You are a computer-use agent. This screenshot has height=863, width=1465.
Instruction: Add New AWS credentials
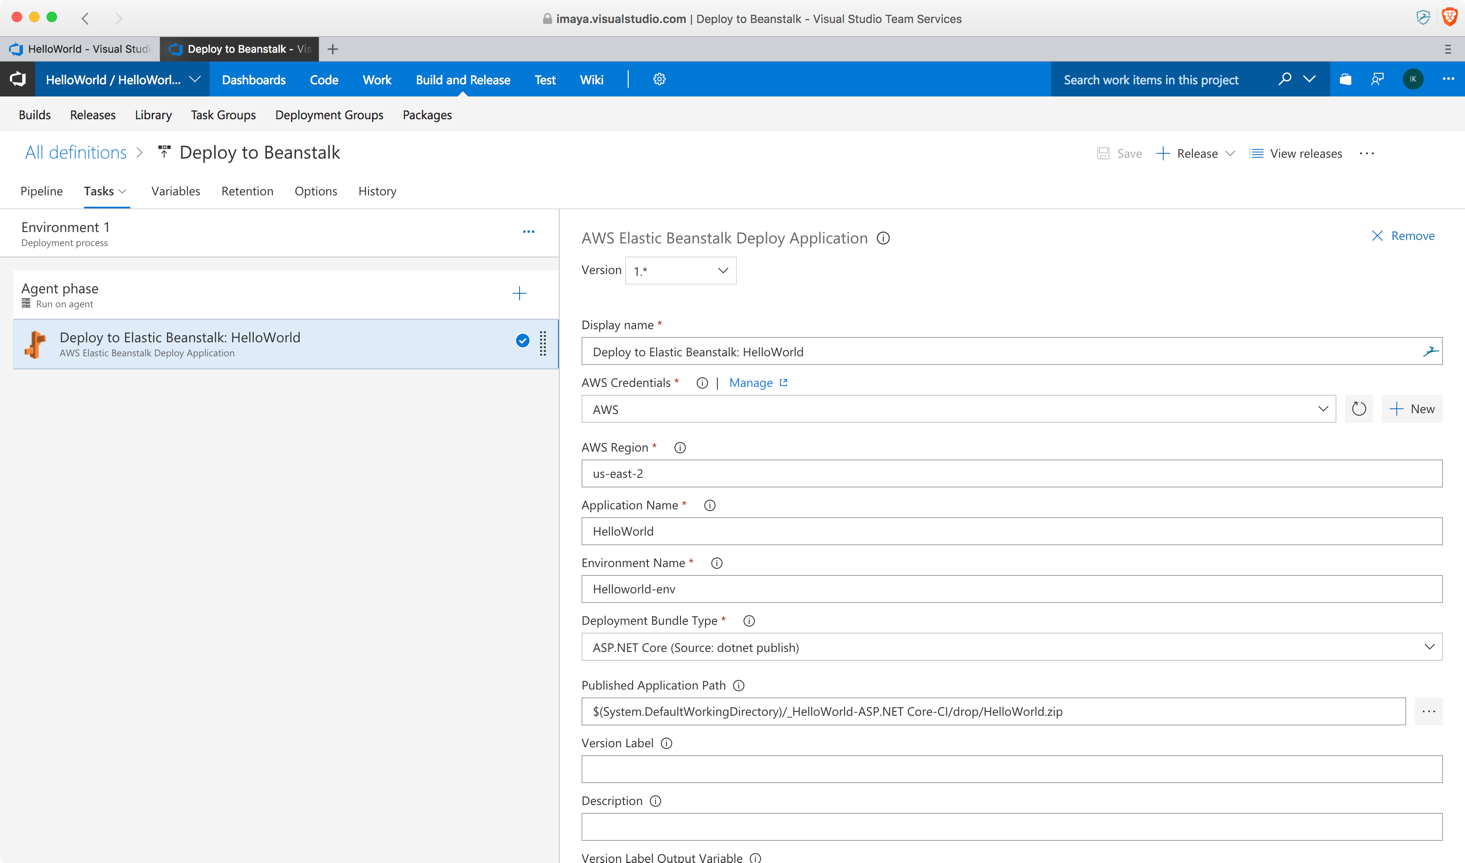[x=1412, y=409]
